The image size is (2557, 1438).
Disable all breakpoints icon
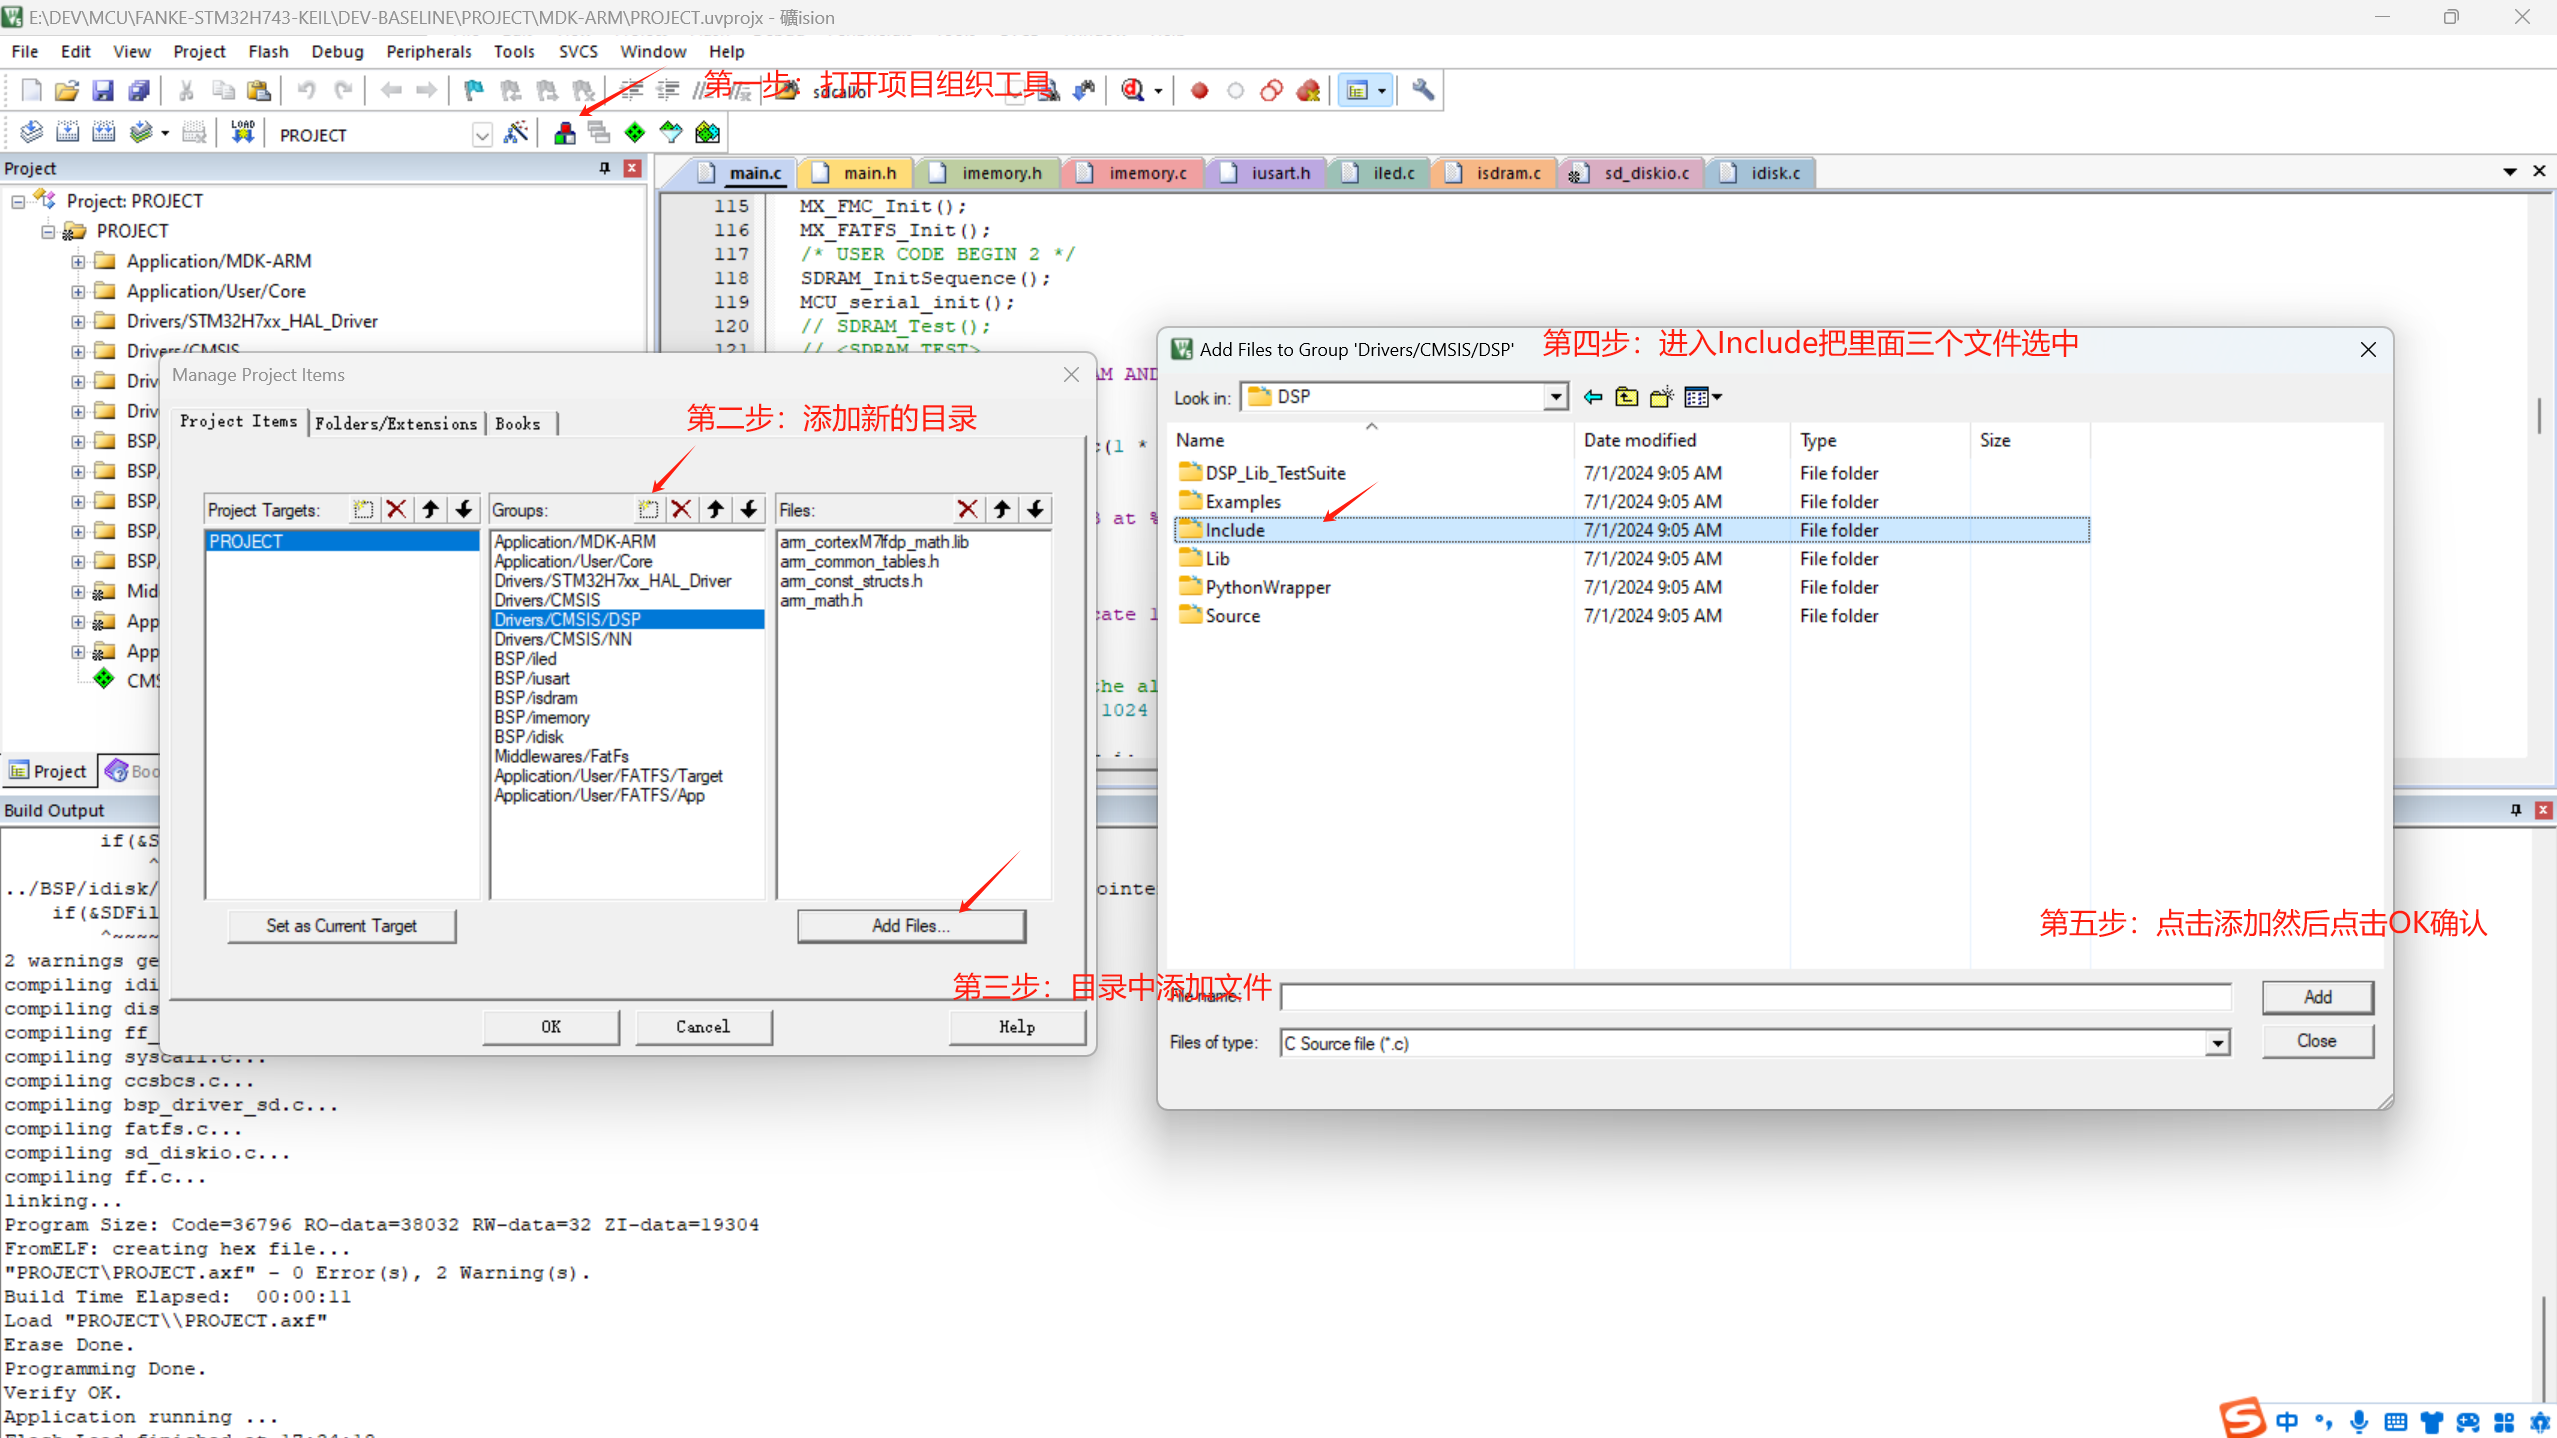click(x=1272, y=91)
